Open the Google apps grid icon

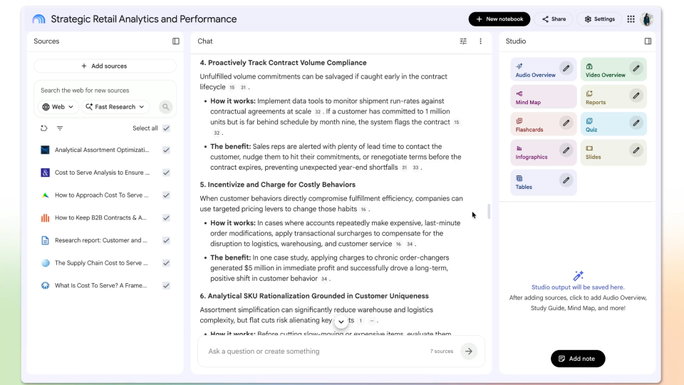(631, 19)
